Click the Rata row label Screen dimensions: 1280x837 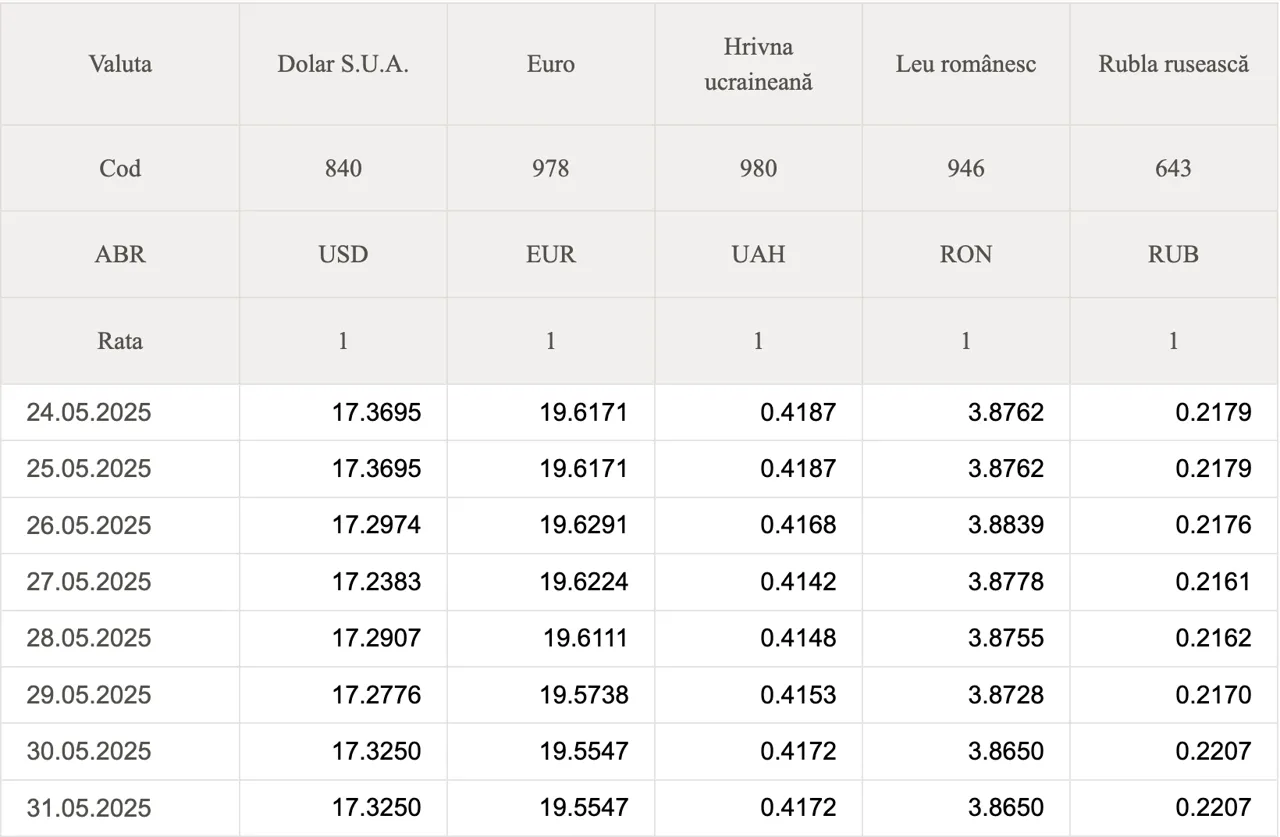pyautogui.click(x=120, y=341)
